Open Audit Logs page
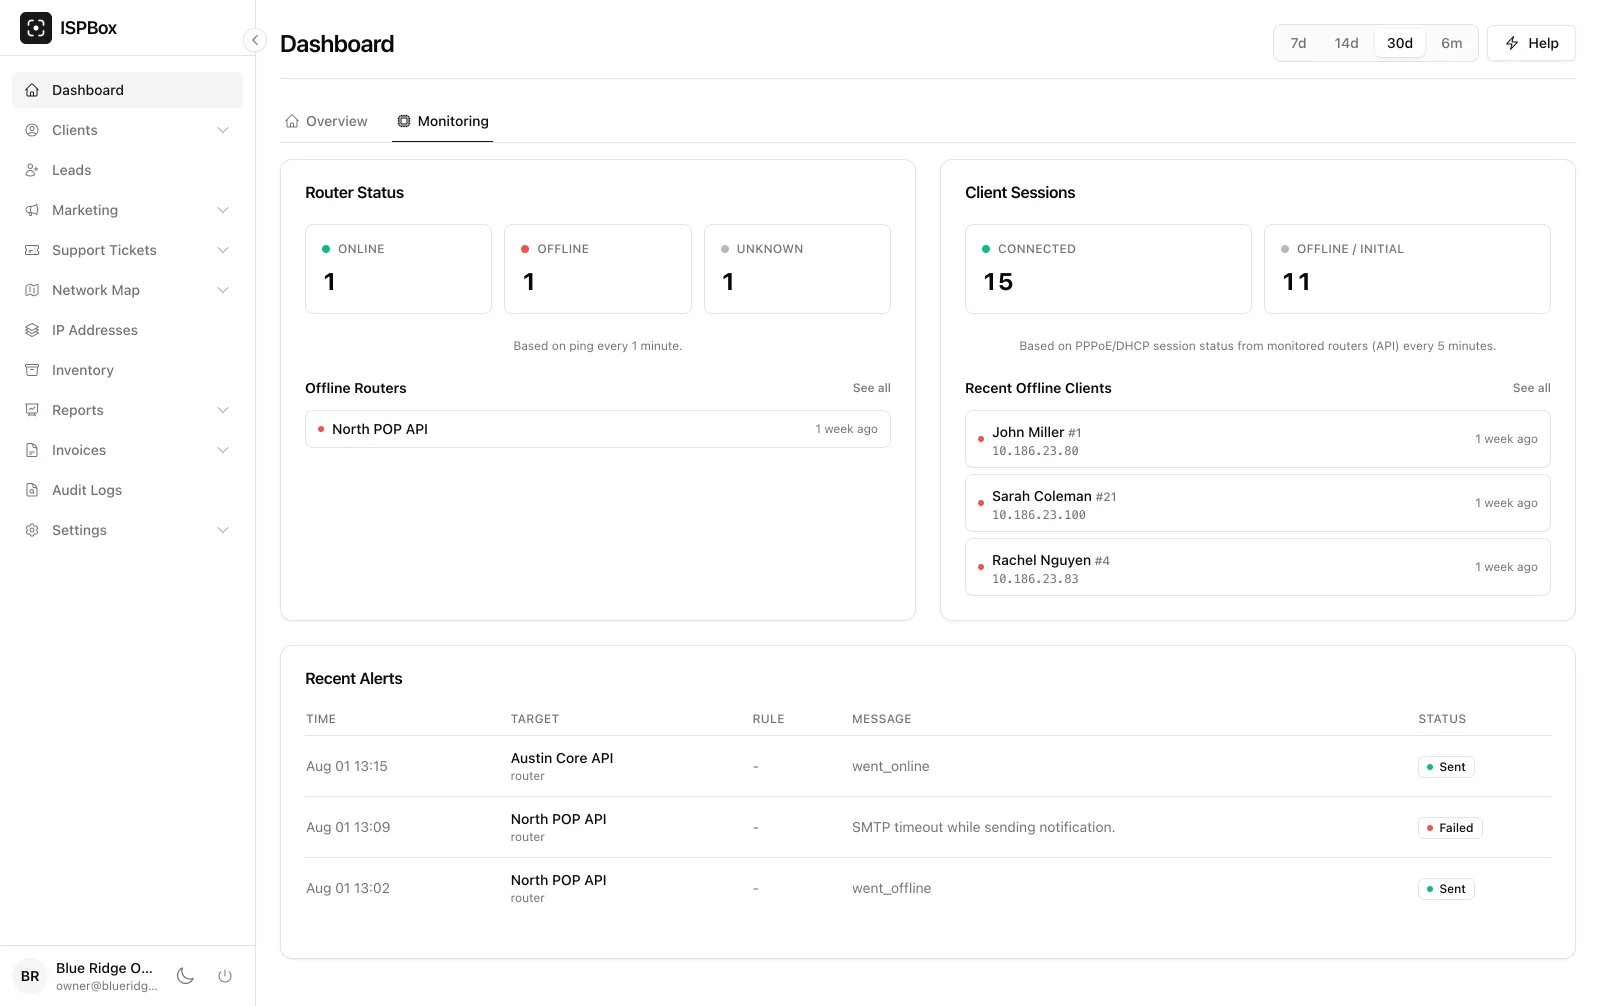Image resolution: width=1600 pixels, height=1006 pixels. 127,490
